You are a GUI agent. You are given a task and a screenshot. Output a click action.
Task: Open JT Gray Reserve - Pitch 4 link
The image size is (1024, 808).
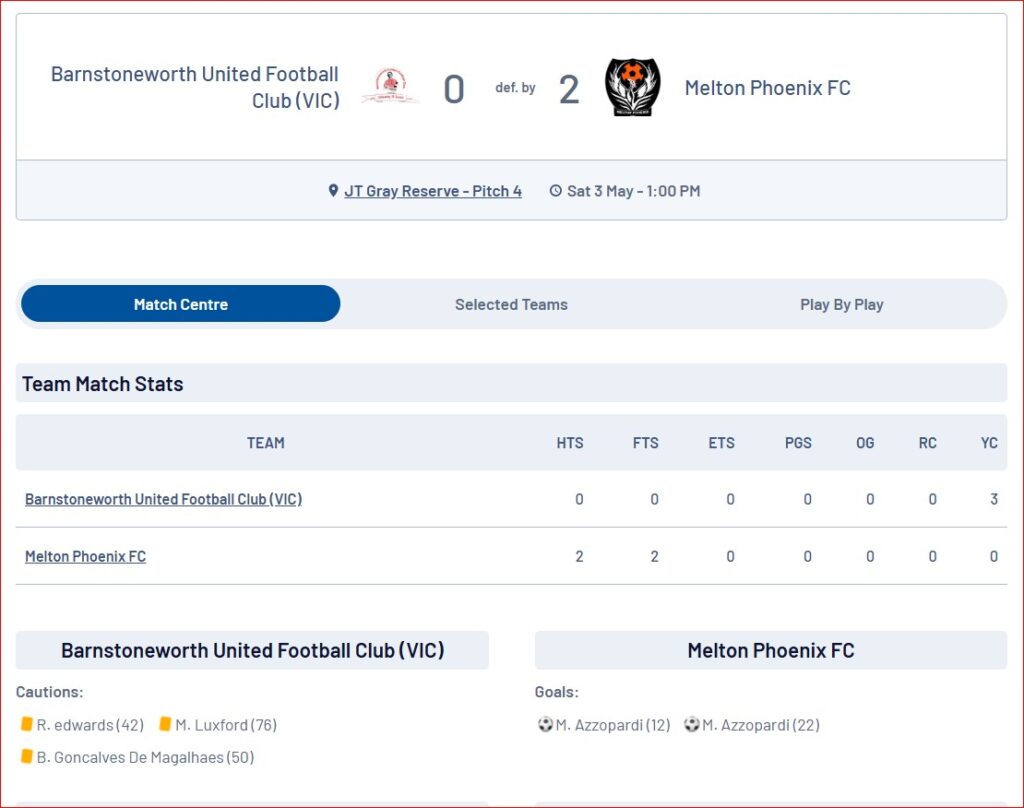pyautogui.click(x=433, y=191)
